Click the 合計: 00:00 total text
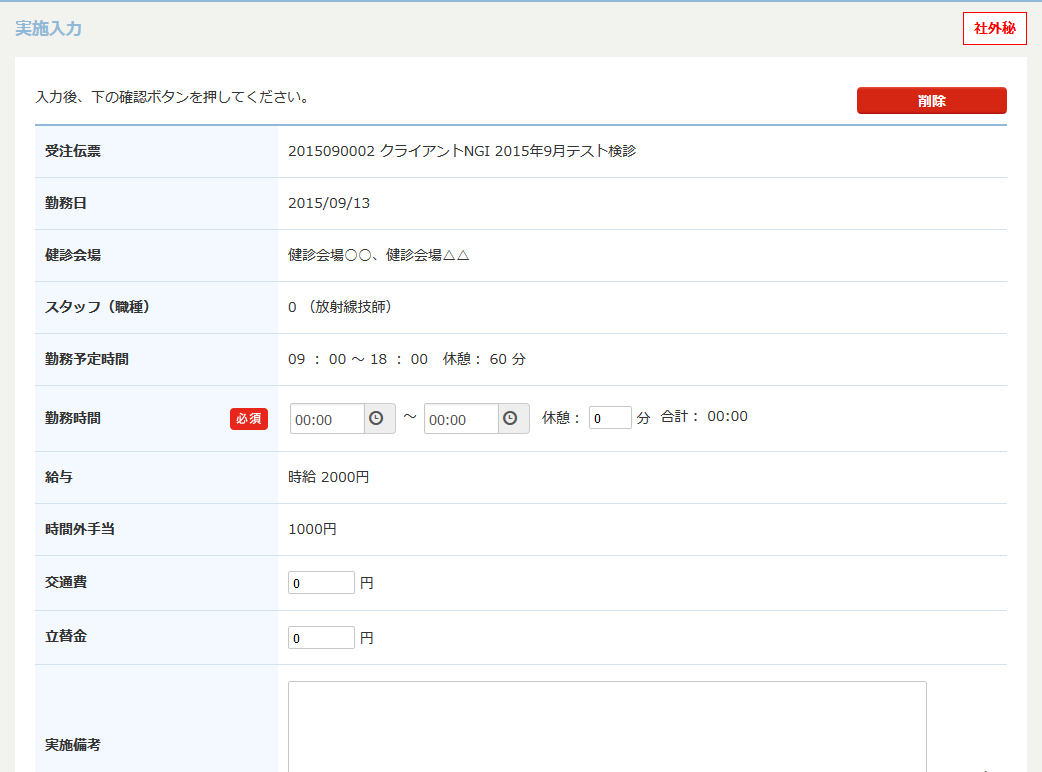 [x=704, y=417]
